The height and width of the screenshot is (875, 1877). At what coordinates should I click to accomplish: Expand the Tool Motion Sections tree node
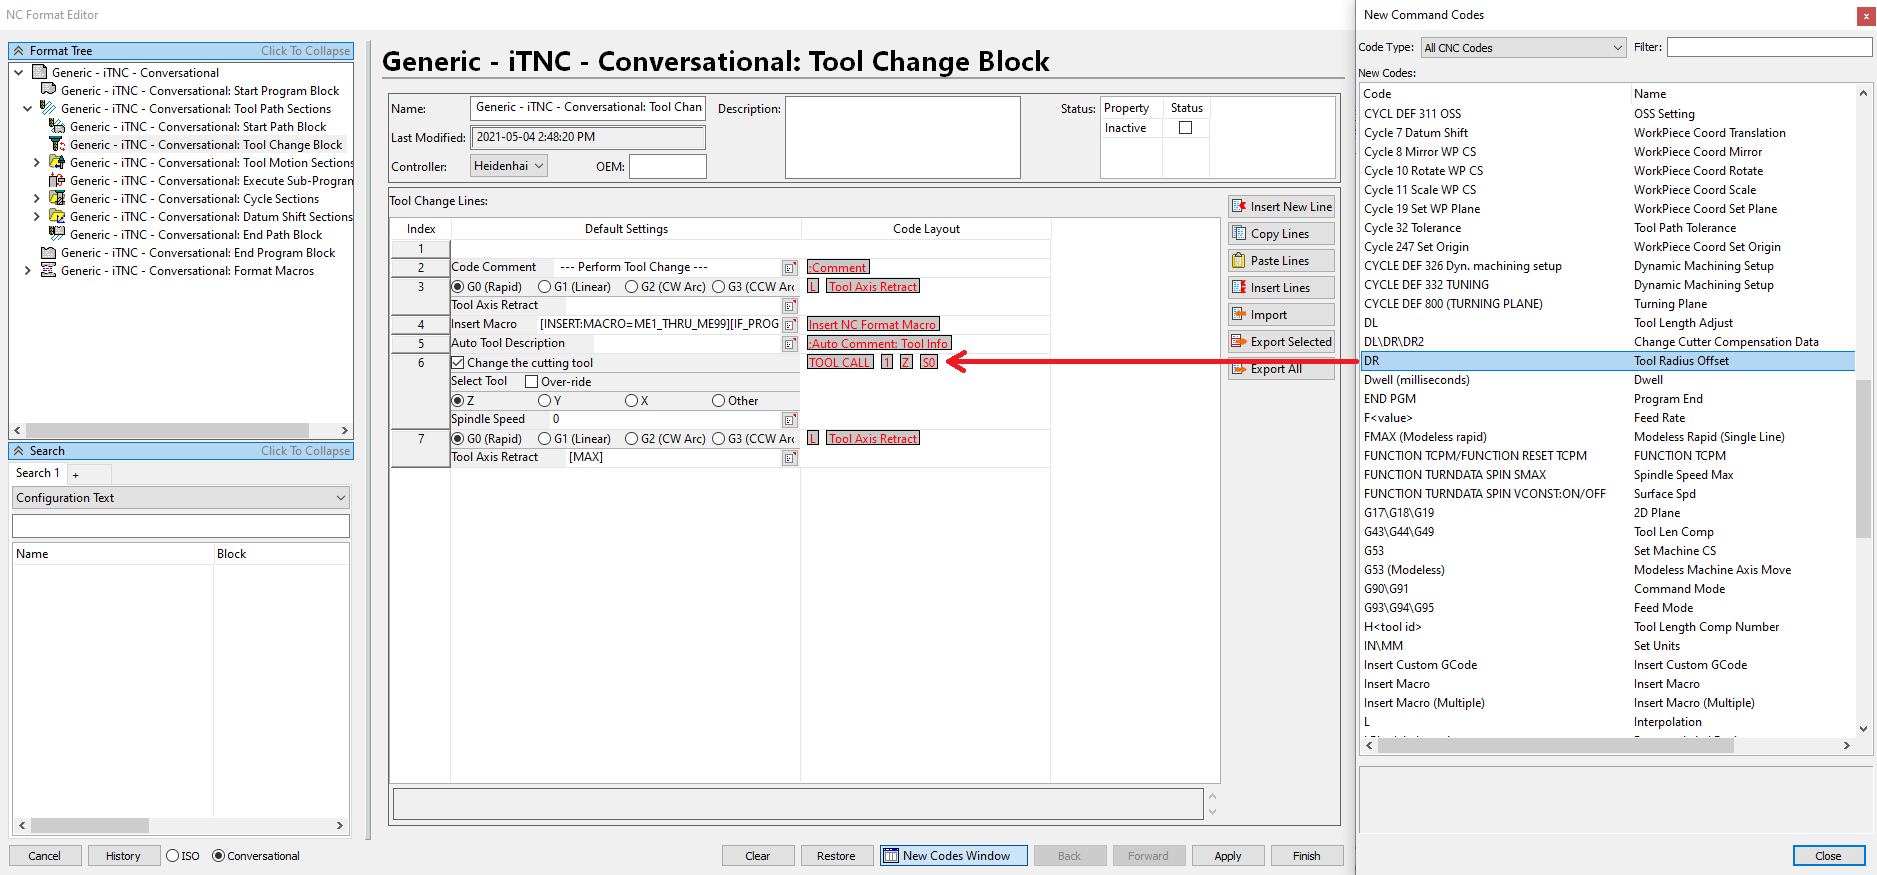36,162
